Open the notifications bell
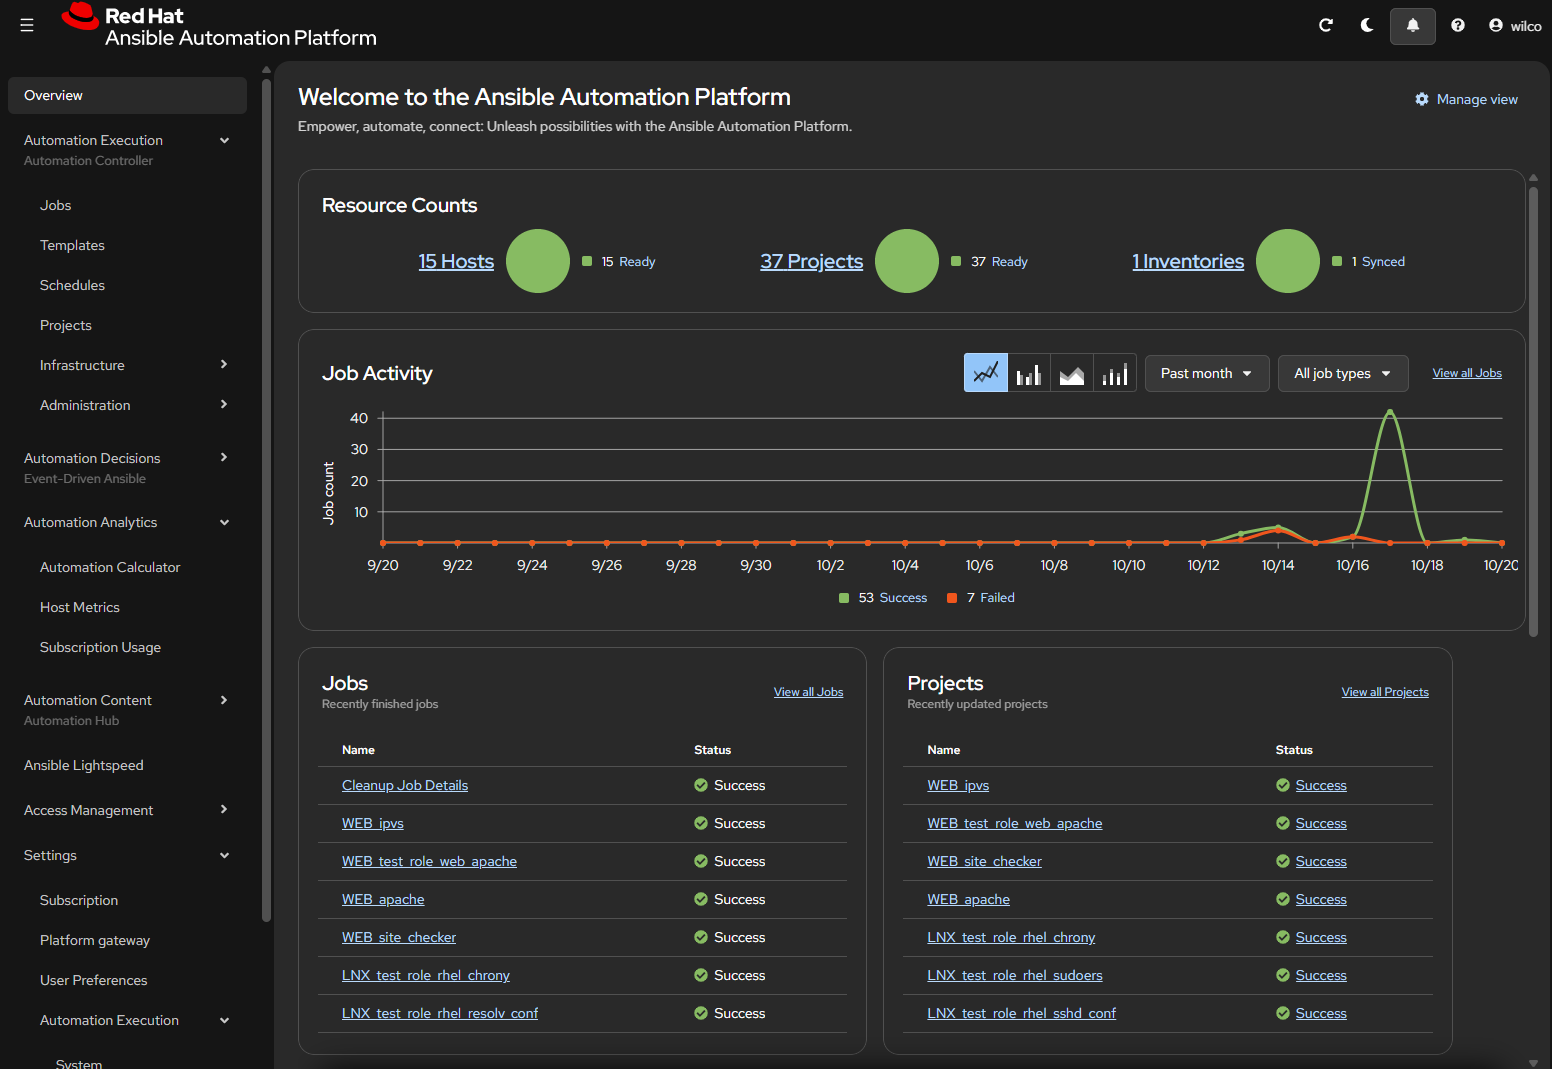This screenshot has width=1552, height=1069. (1412, 26)
